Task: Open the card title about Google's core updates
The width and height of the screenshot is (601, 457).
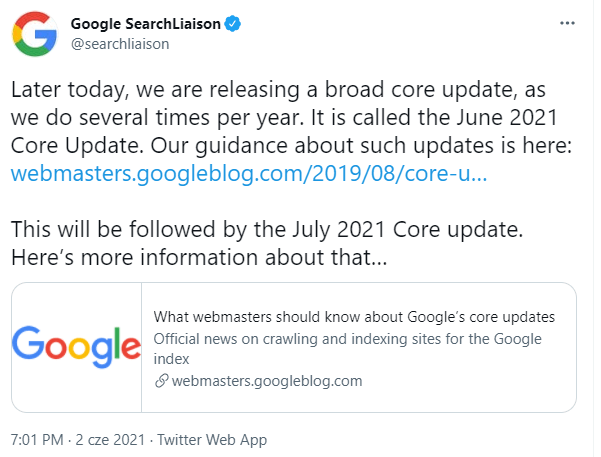Action: point(354,317)
